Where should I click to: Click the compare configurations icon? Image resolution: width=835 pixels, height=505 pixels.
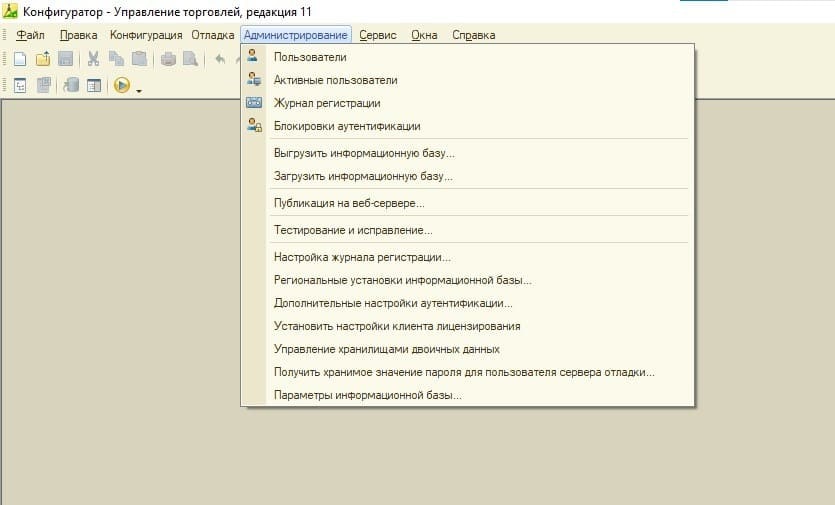44,85
